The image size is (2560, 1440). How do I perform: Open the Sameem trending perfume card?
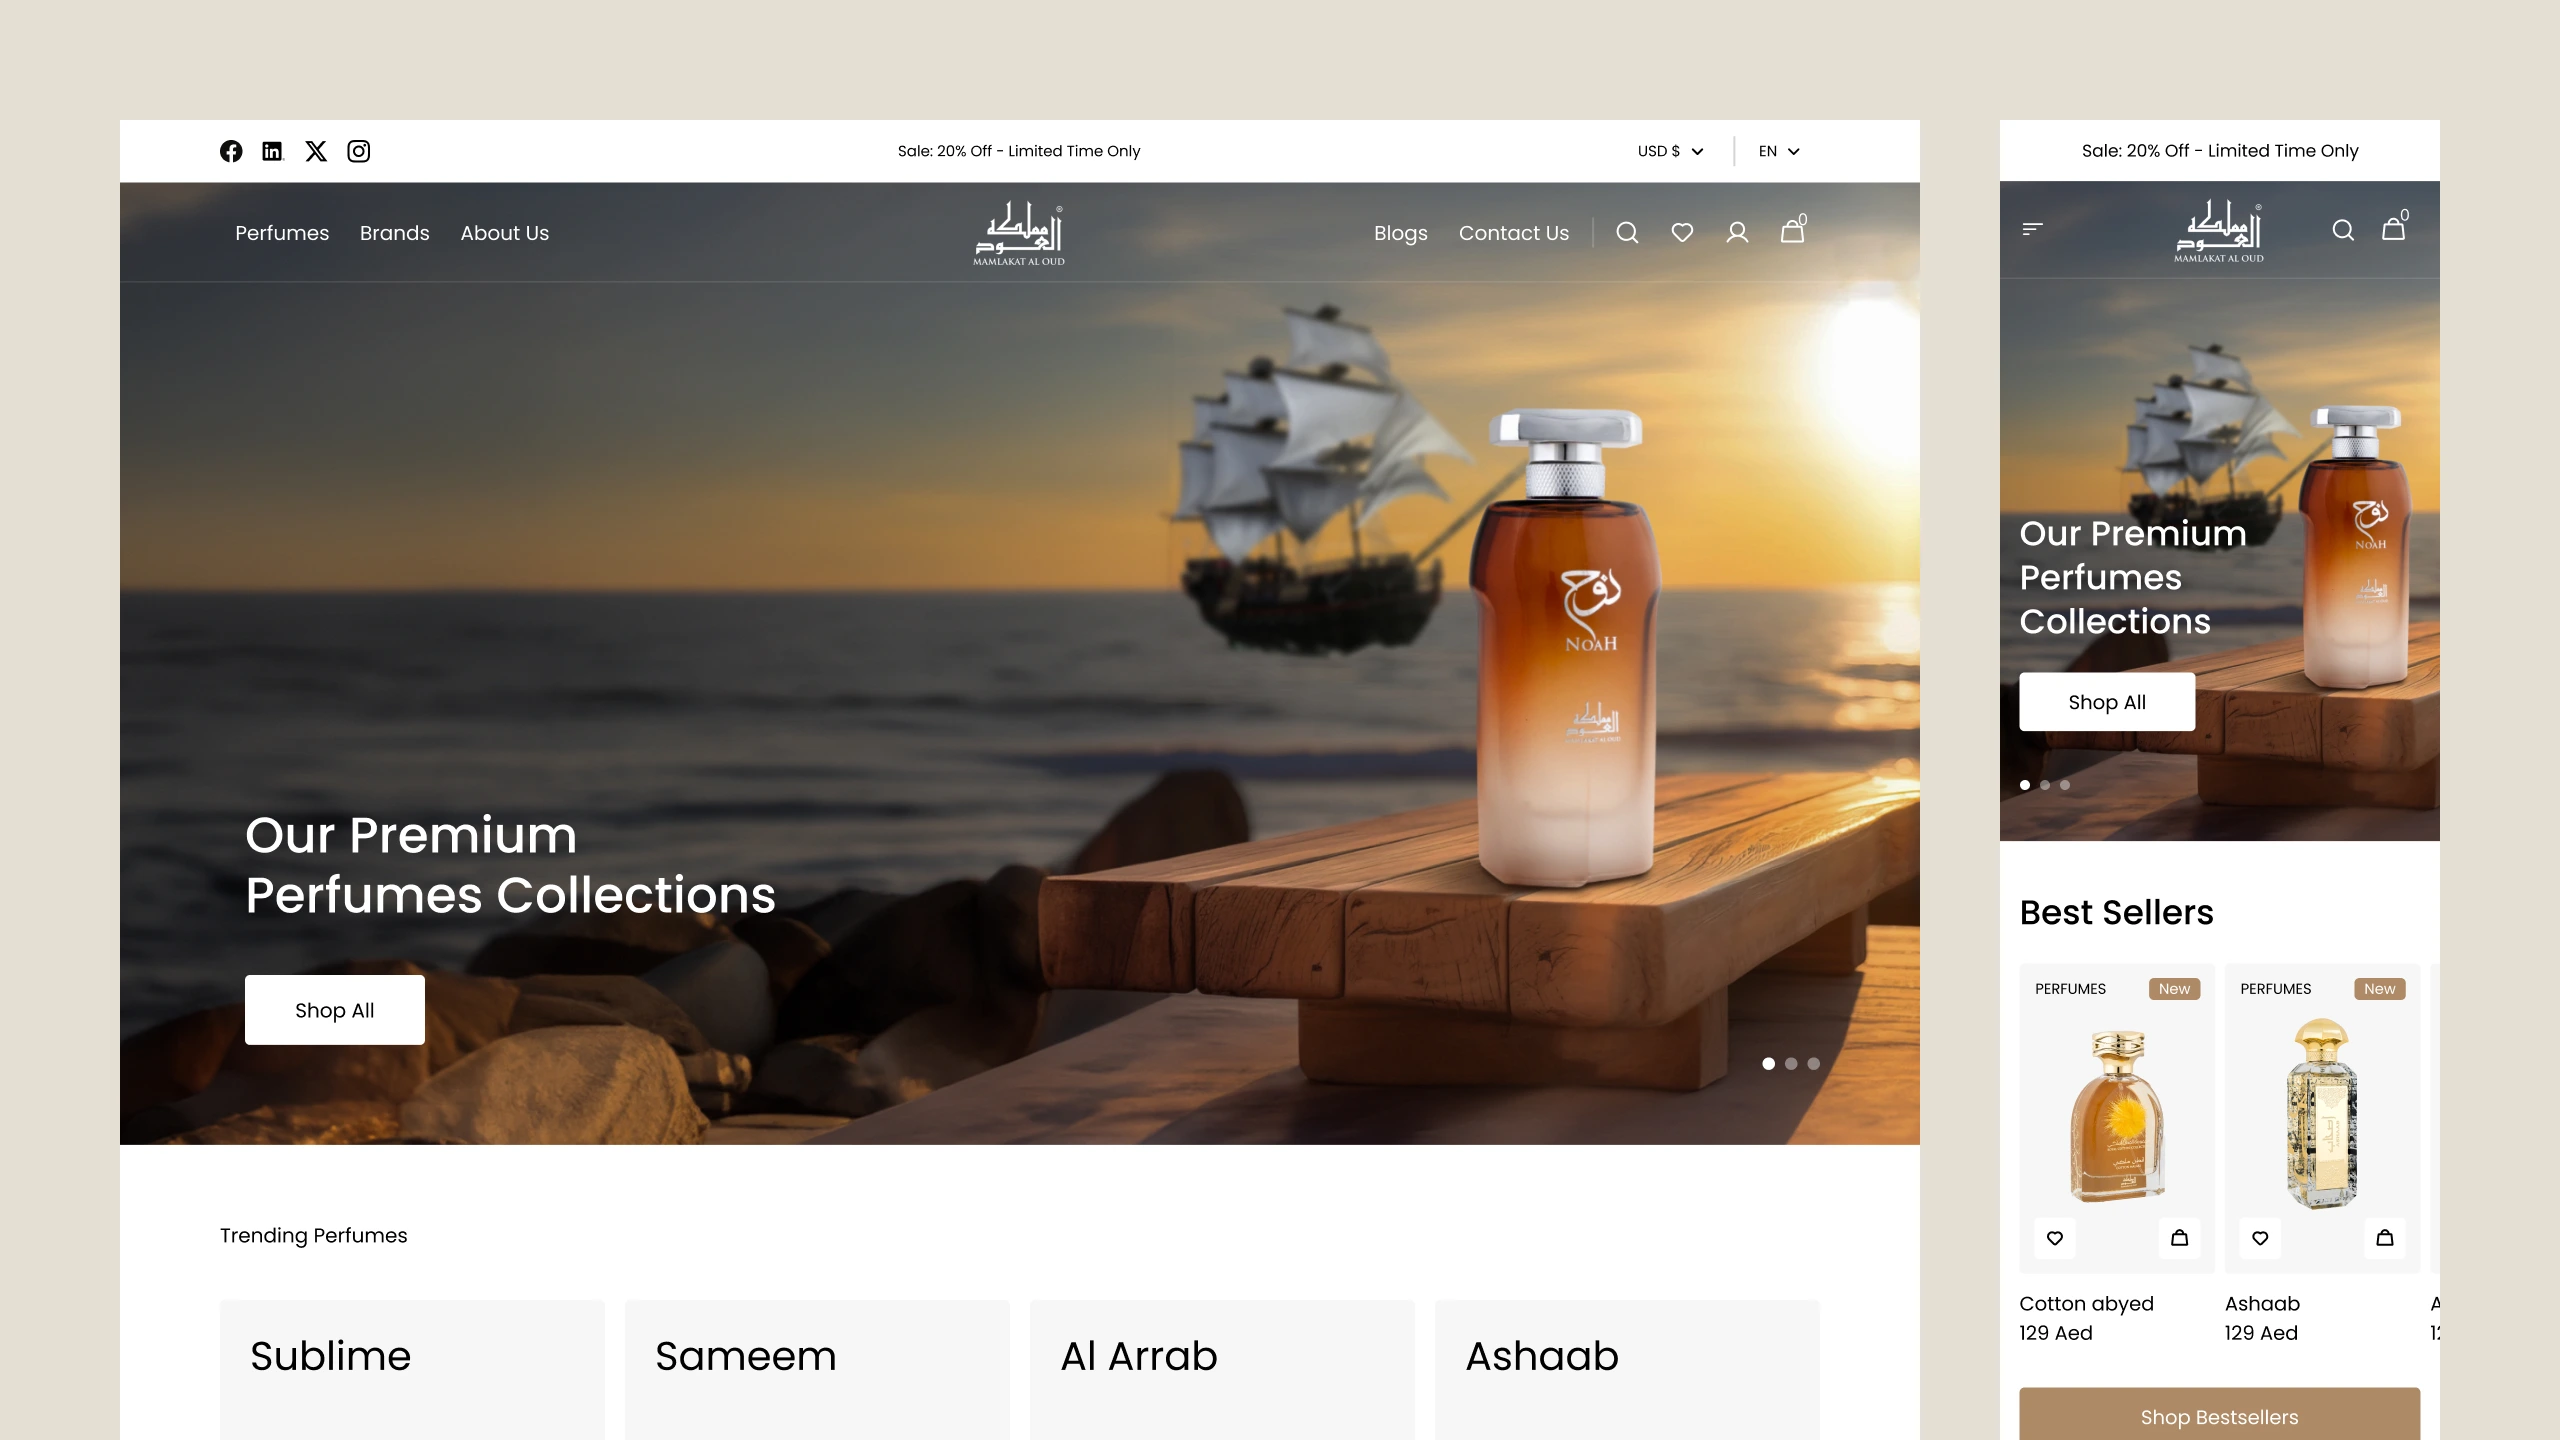click(817, 1370)
